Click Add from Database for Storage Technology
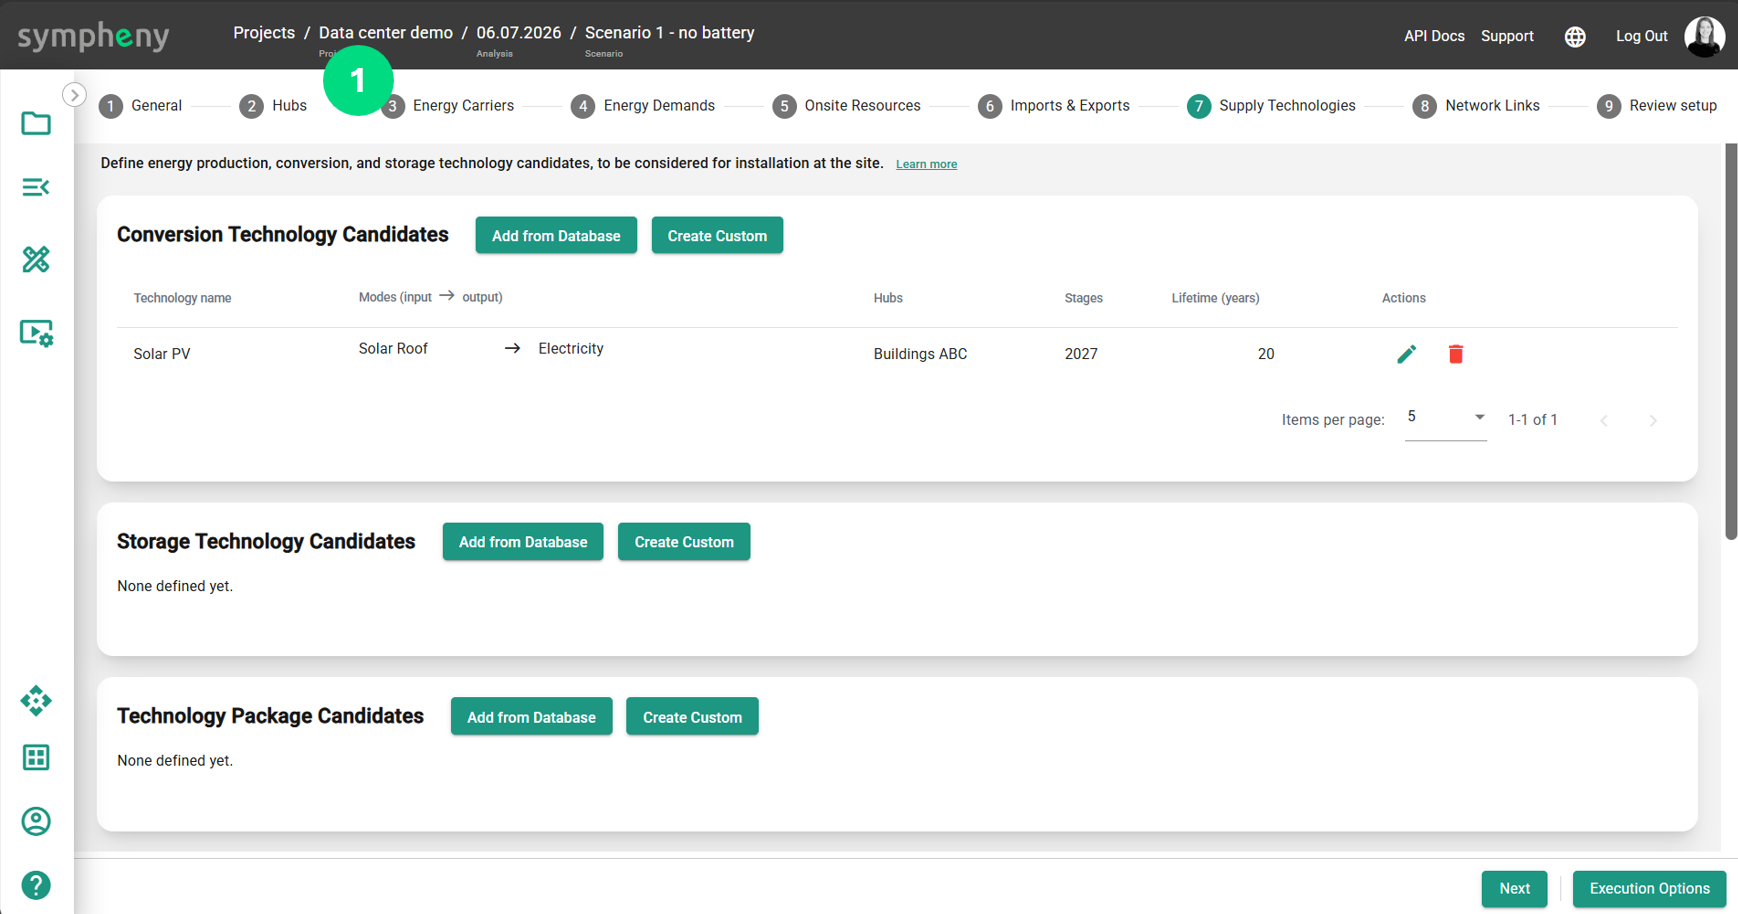 [523, 542]
